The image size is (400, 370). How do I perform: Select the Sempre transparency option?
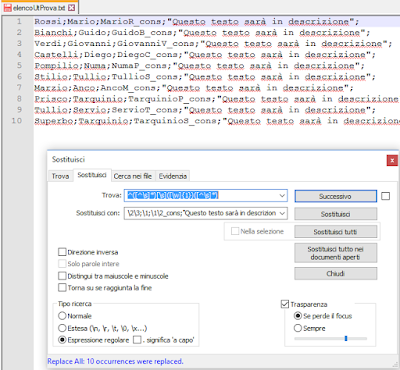pyautogui.click(x=298, y=328)
